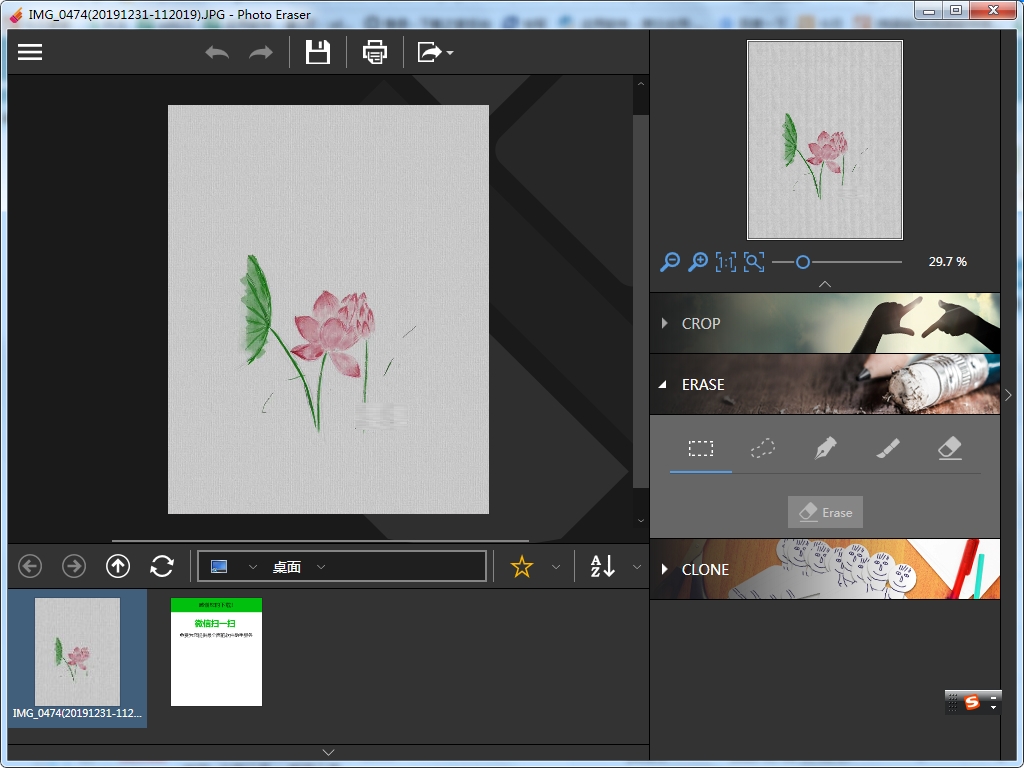Select the lasso free-form selection tool
The height and width of the screenshot is (768, 1024).
click(762, 449)
